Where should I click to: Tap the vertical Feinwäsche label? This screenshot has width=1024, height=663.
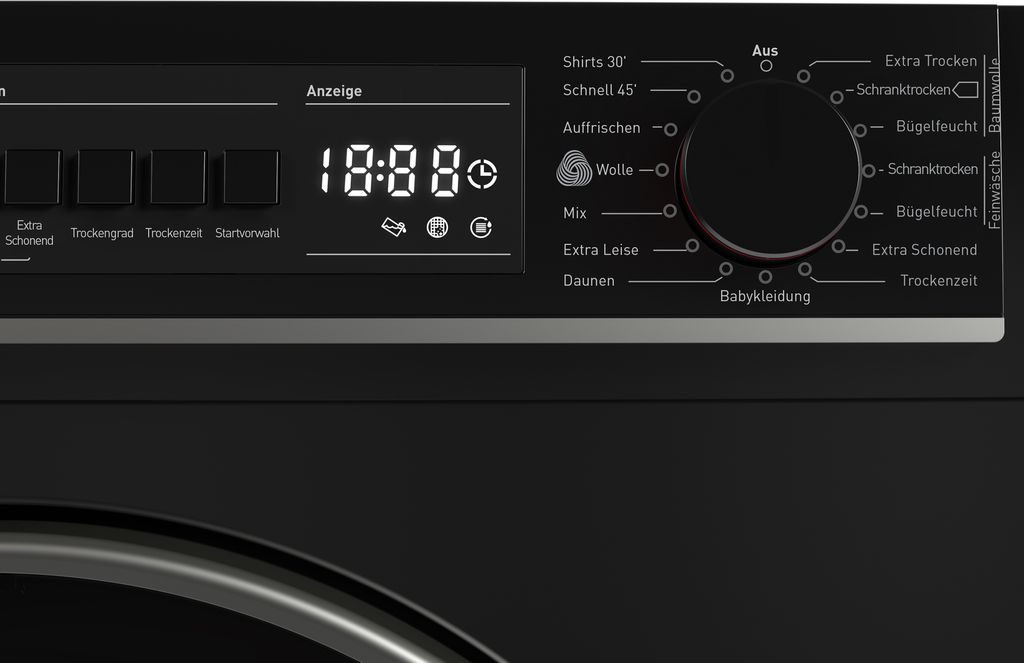(994, 190)
